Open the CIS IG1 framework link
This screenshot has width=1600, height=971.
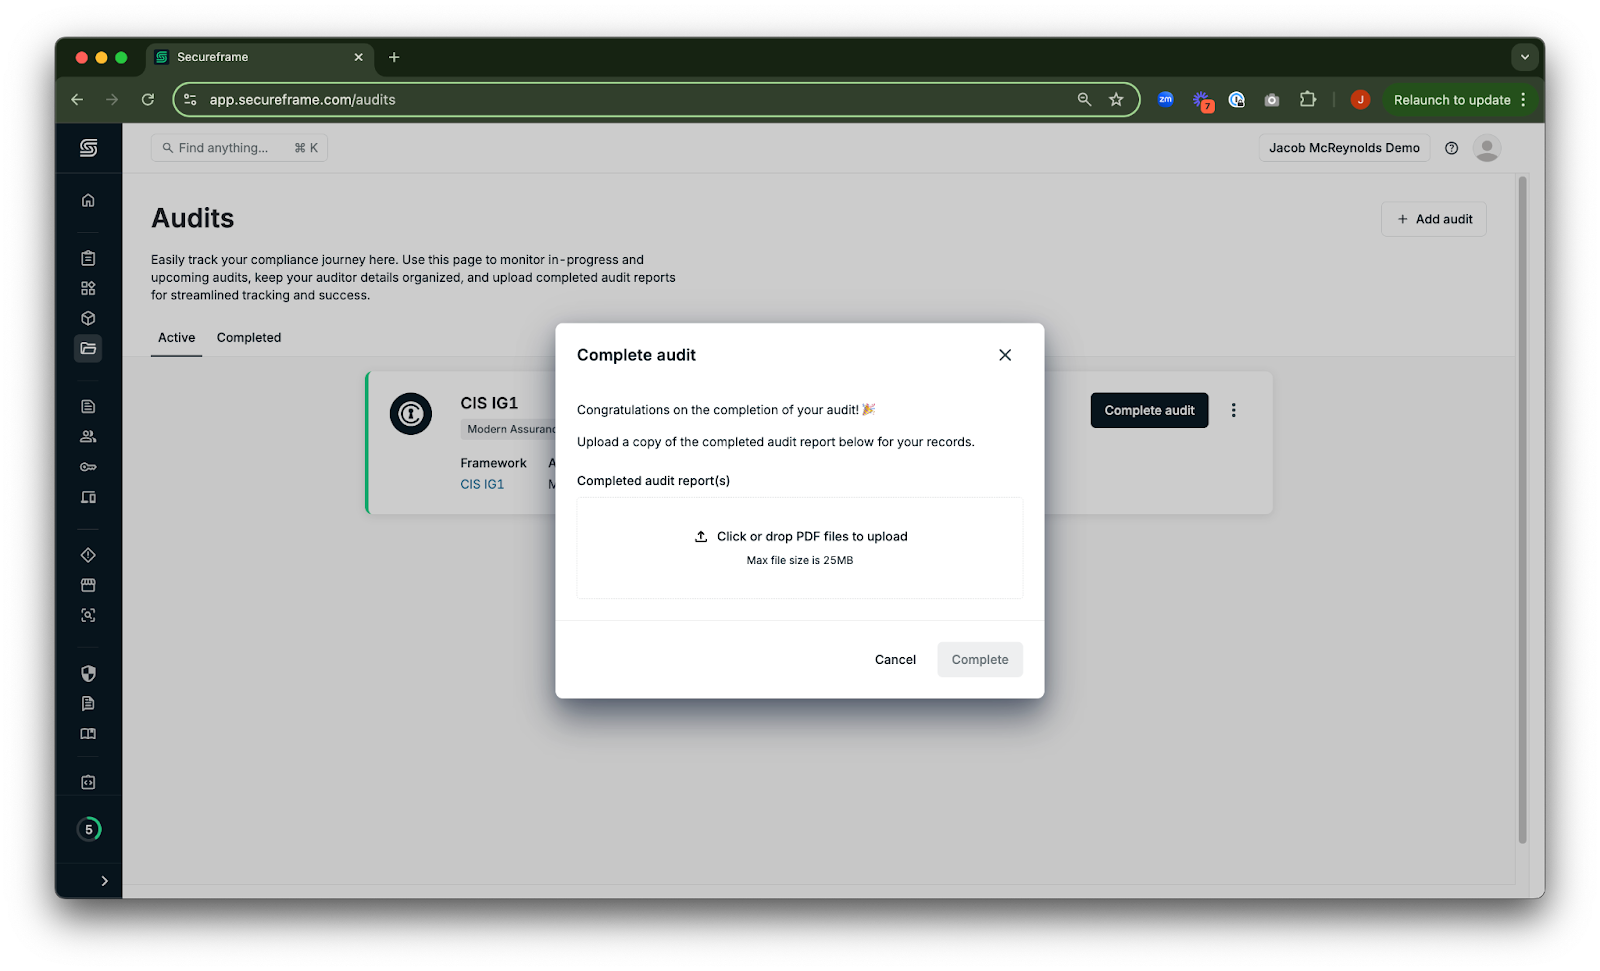(x=482, y=484)
